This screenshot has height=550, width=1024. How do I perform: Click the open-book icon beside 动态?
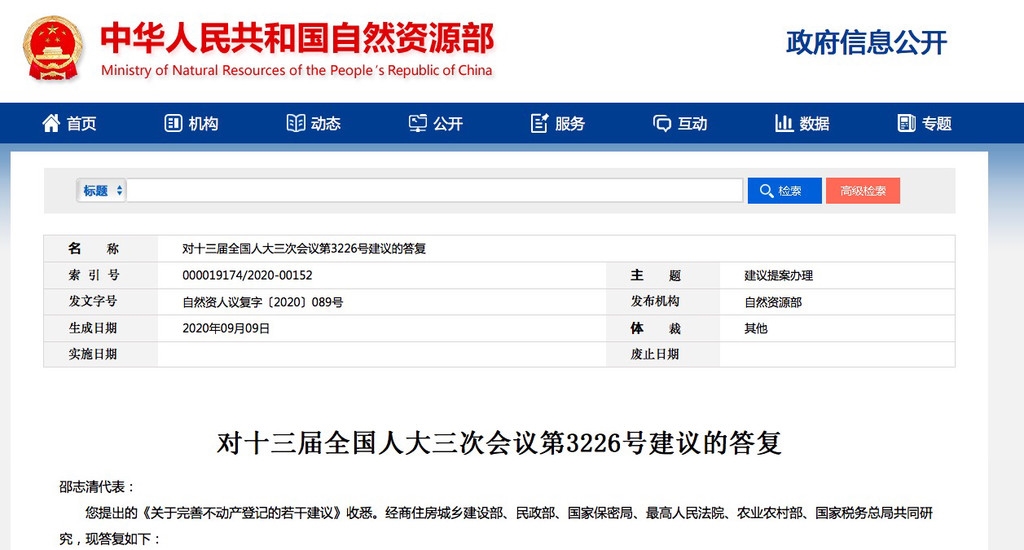[295, 123]
